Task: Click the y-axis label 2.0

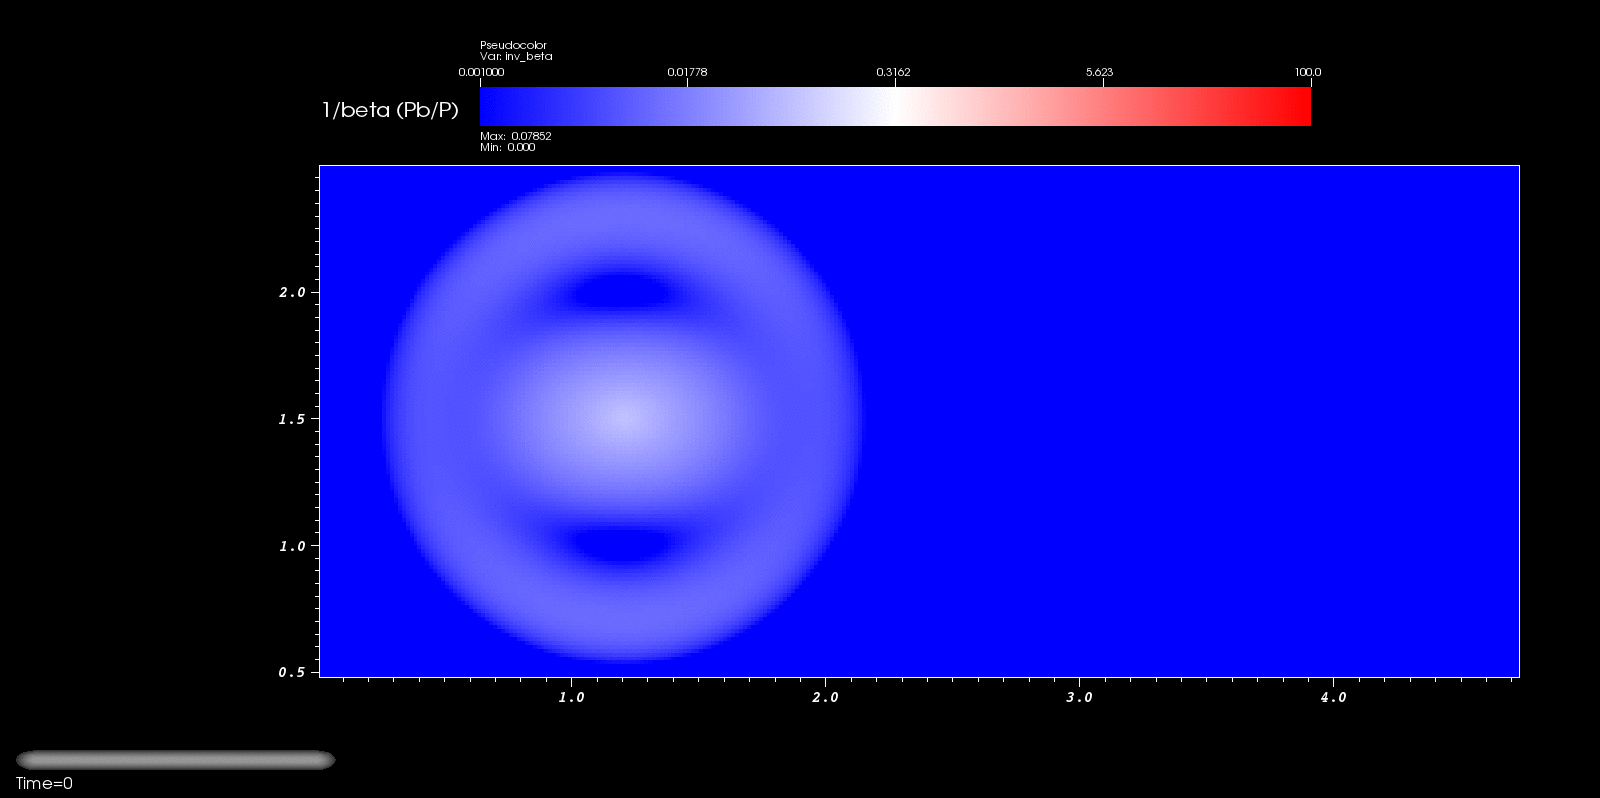Action: click(x=292, y=293)
